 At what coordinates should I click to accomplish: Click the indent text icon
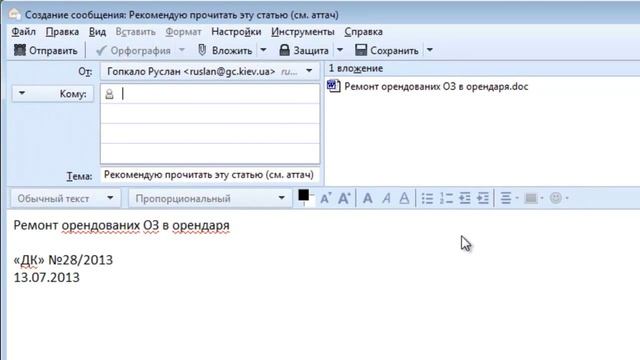(x=483, y=198)
